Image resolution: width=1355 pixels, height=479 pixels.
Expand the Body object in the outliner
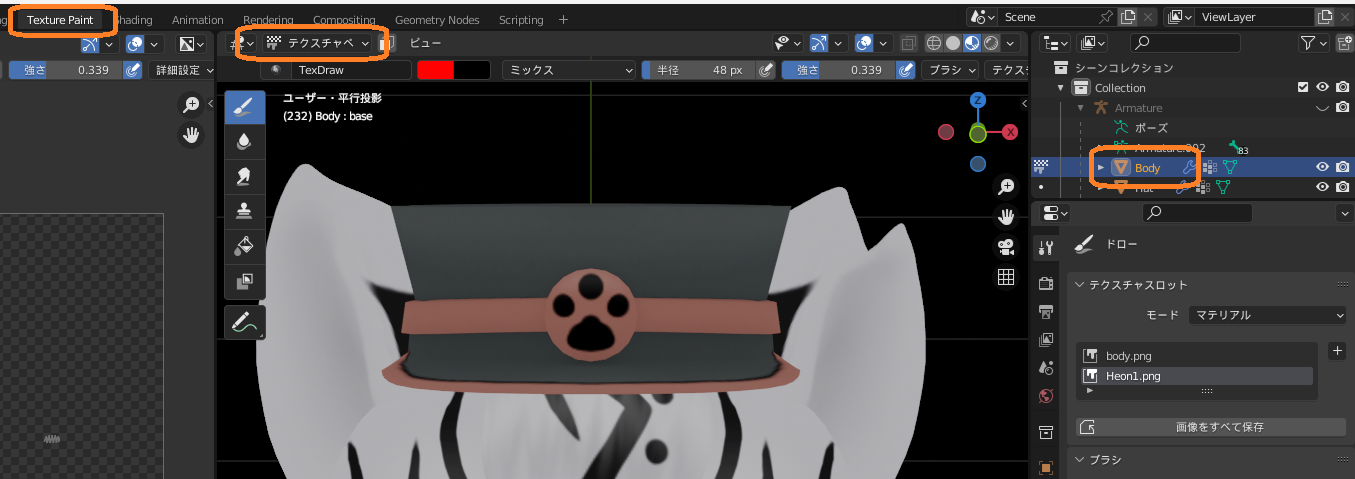(1100, 167)
